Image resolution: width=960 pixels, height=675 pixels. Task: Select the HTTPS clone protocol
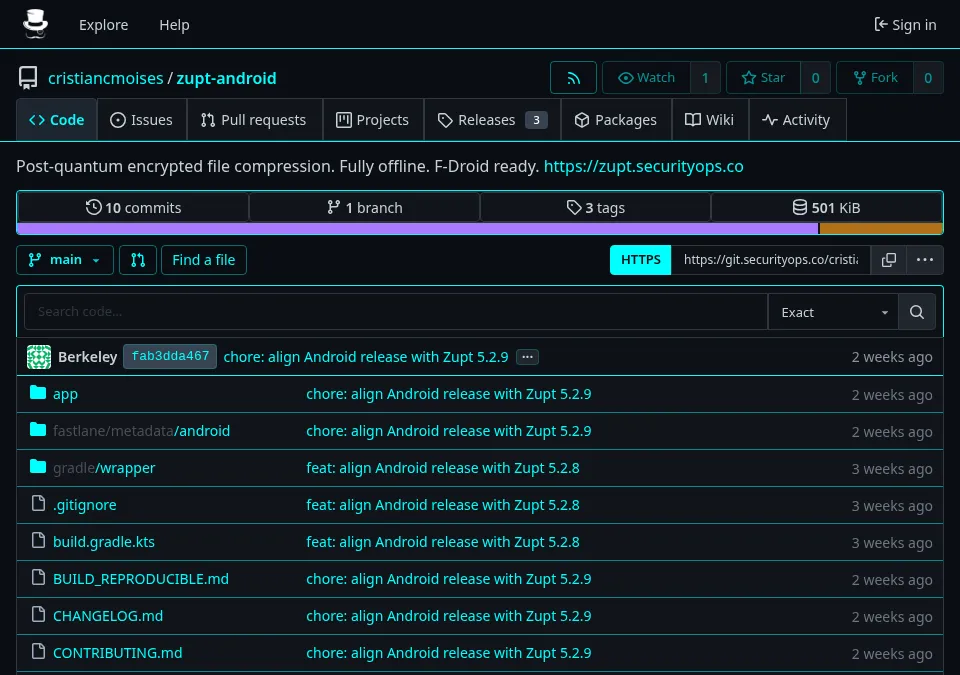coord(640,260)
